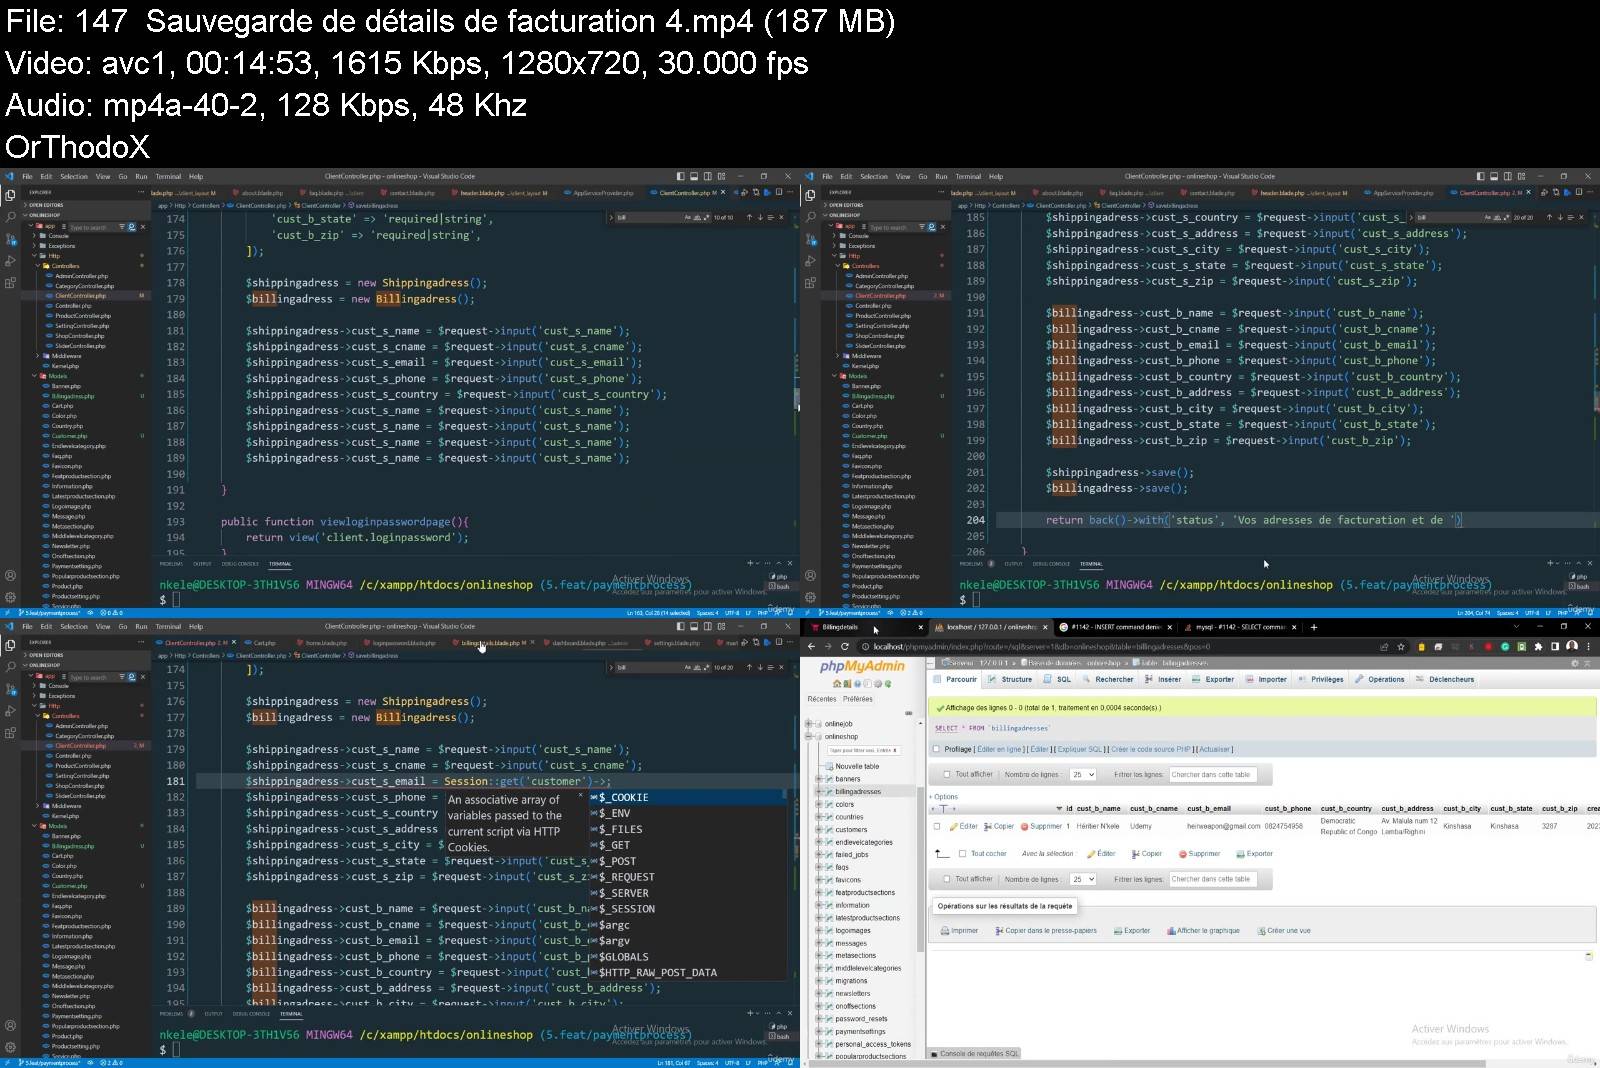1600x1068 pixels.
Task: Click the Imprimer printer icon
Action: click(944, 931)
